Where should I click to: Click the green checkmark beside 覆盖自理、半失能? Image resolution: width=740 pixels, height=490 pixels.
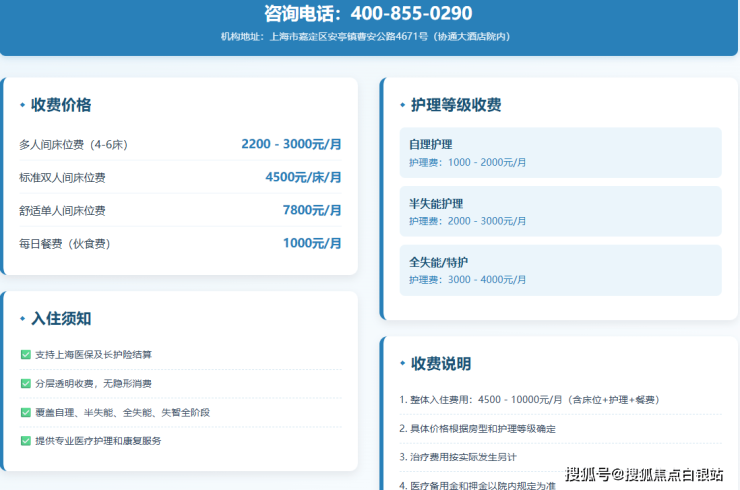pyautogui.click(x=26, y=413)
